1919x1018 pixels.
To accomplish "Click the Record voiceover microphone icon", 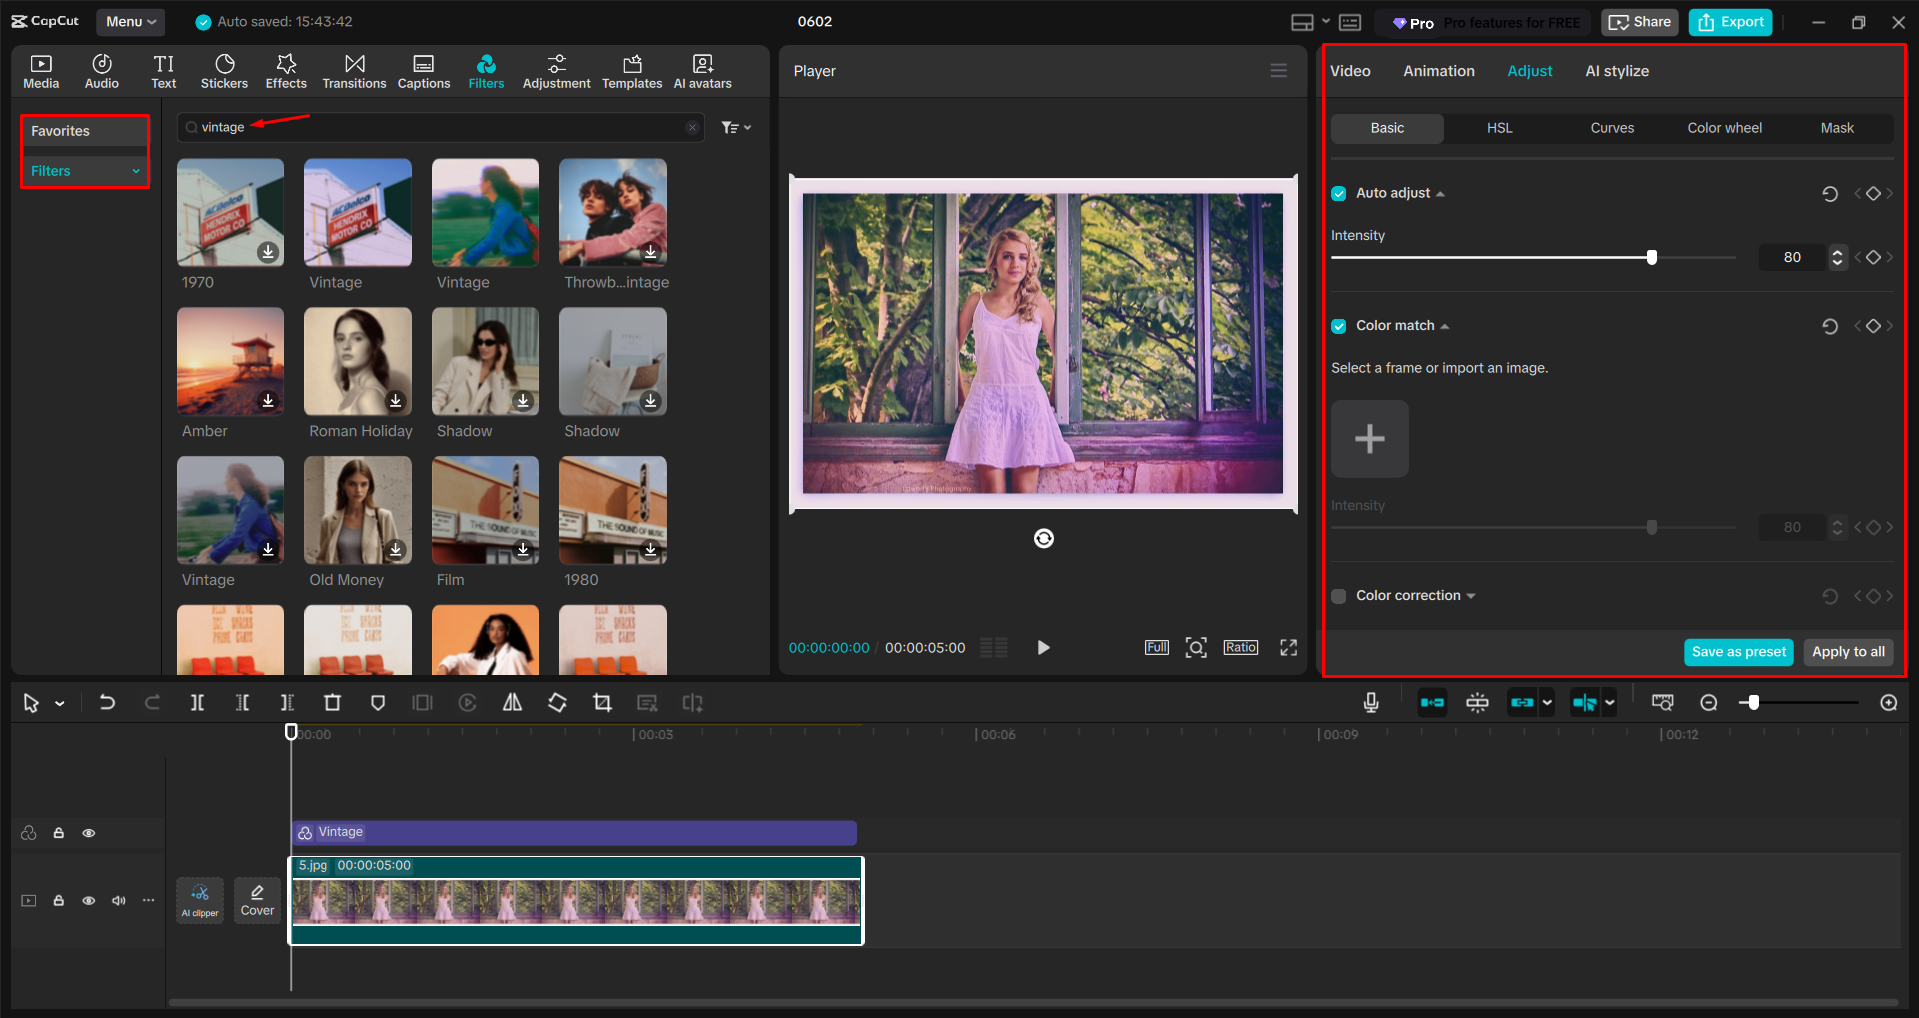I will pyautogui.click(x=1370, y=702).
